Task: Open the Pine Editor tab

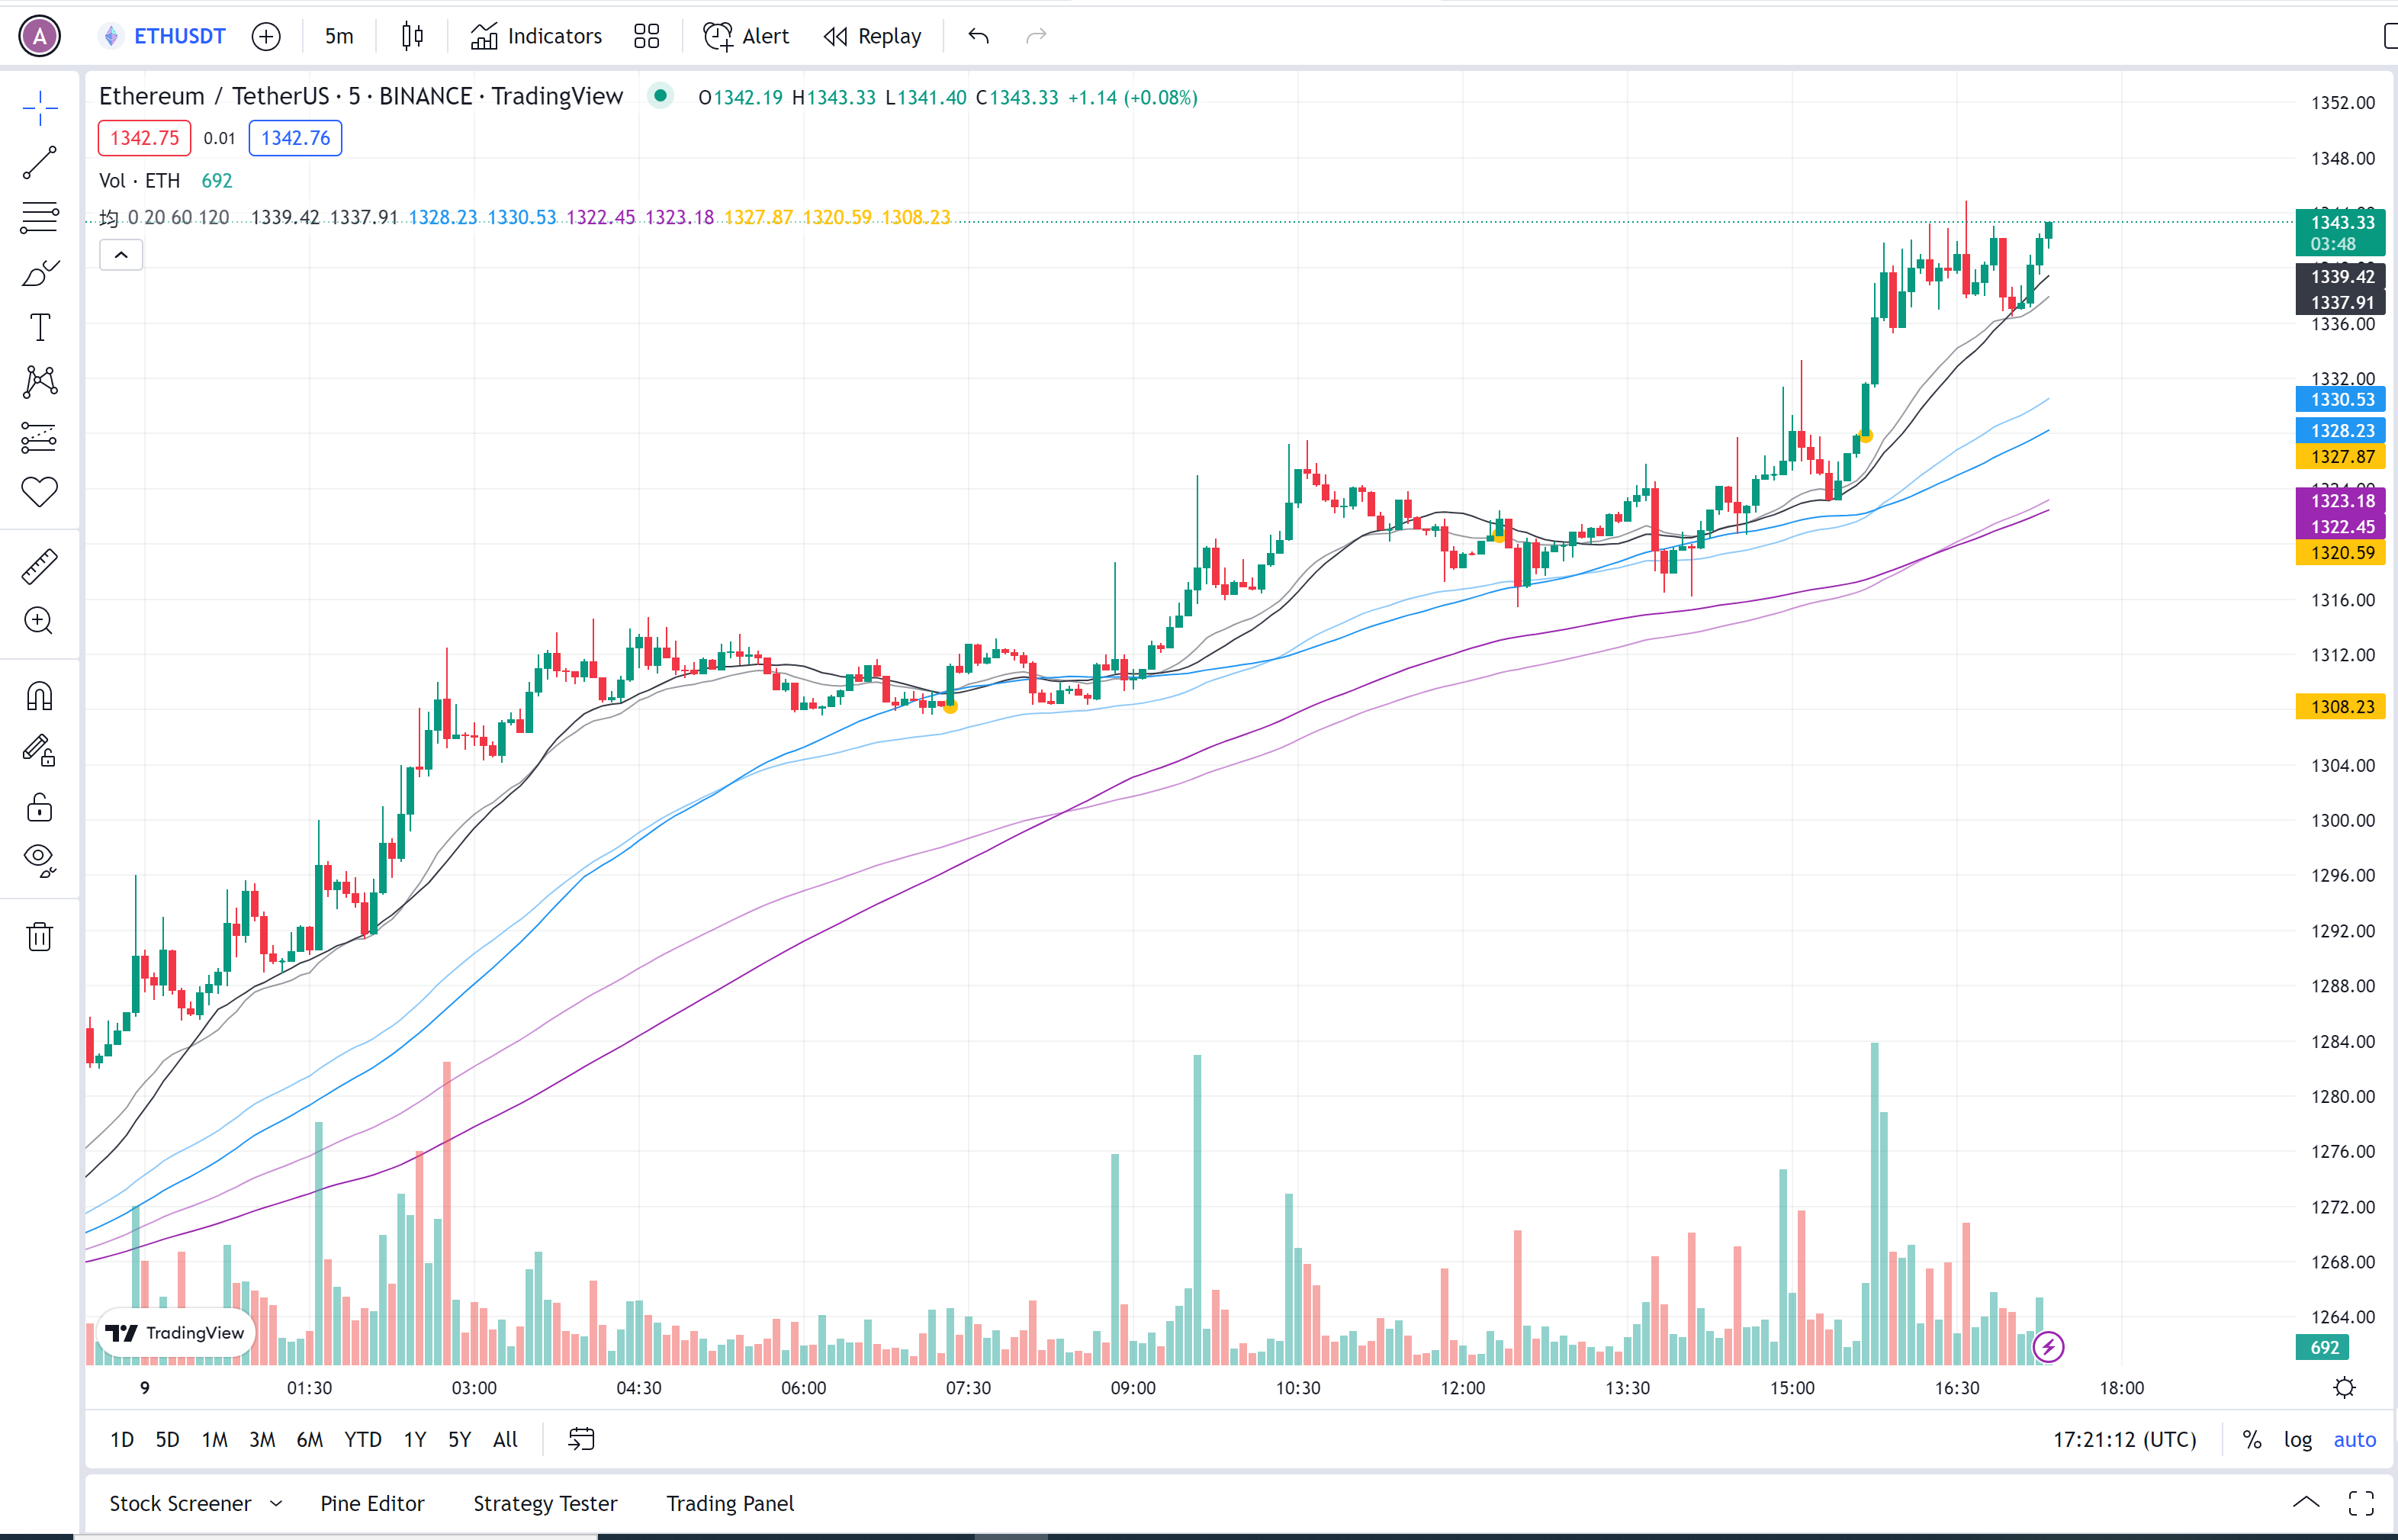Action: 372,1503
